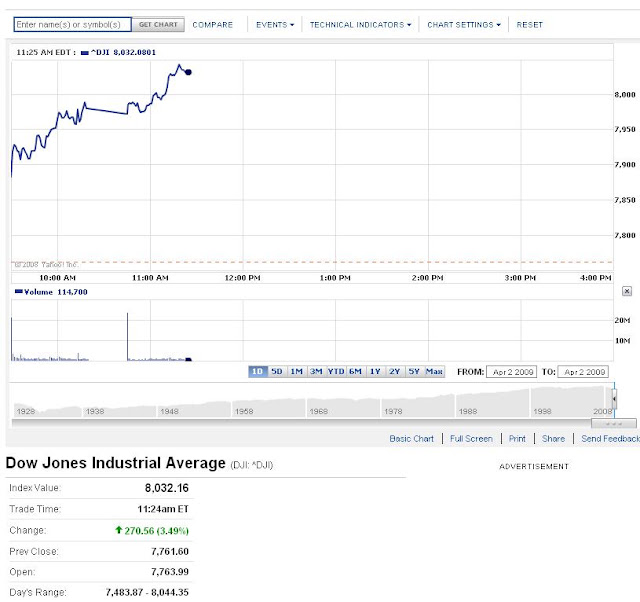Click the symbol name input field
The height and width of the screenshot is (602, 640).
[x=72, y=24]
